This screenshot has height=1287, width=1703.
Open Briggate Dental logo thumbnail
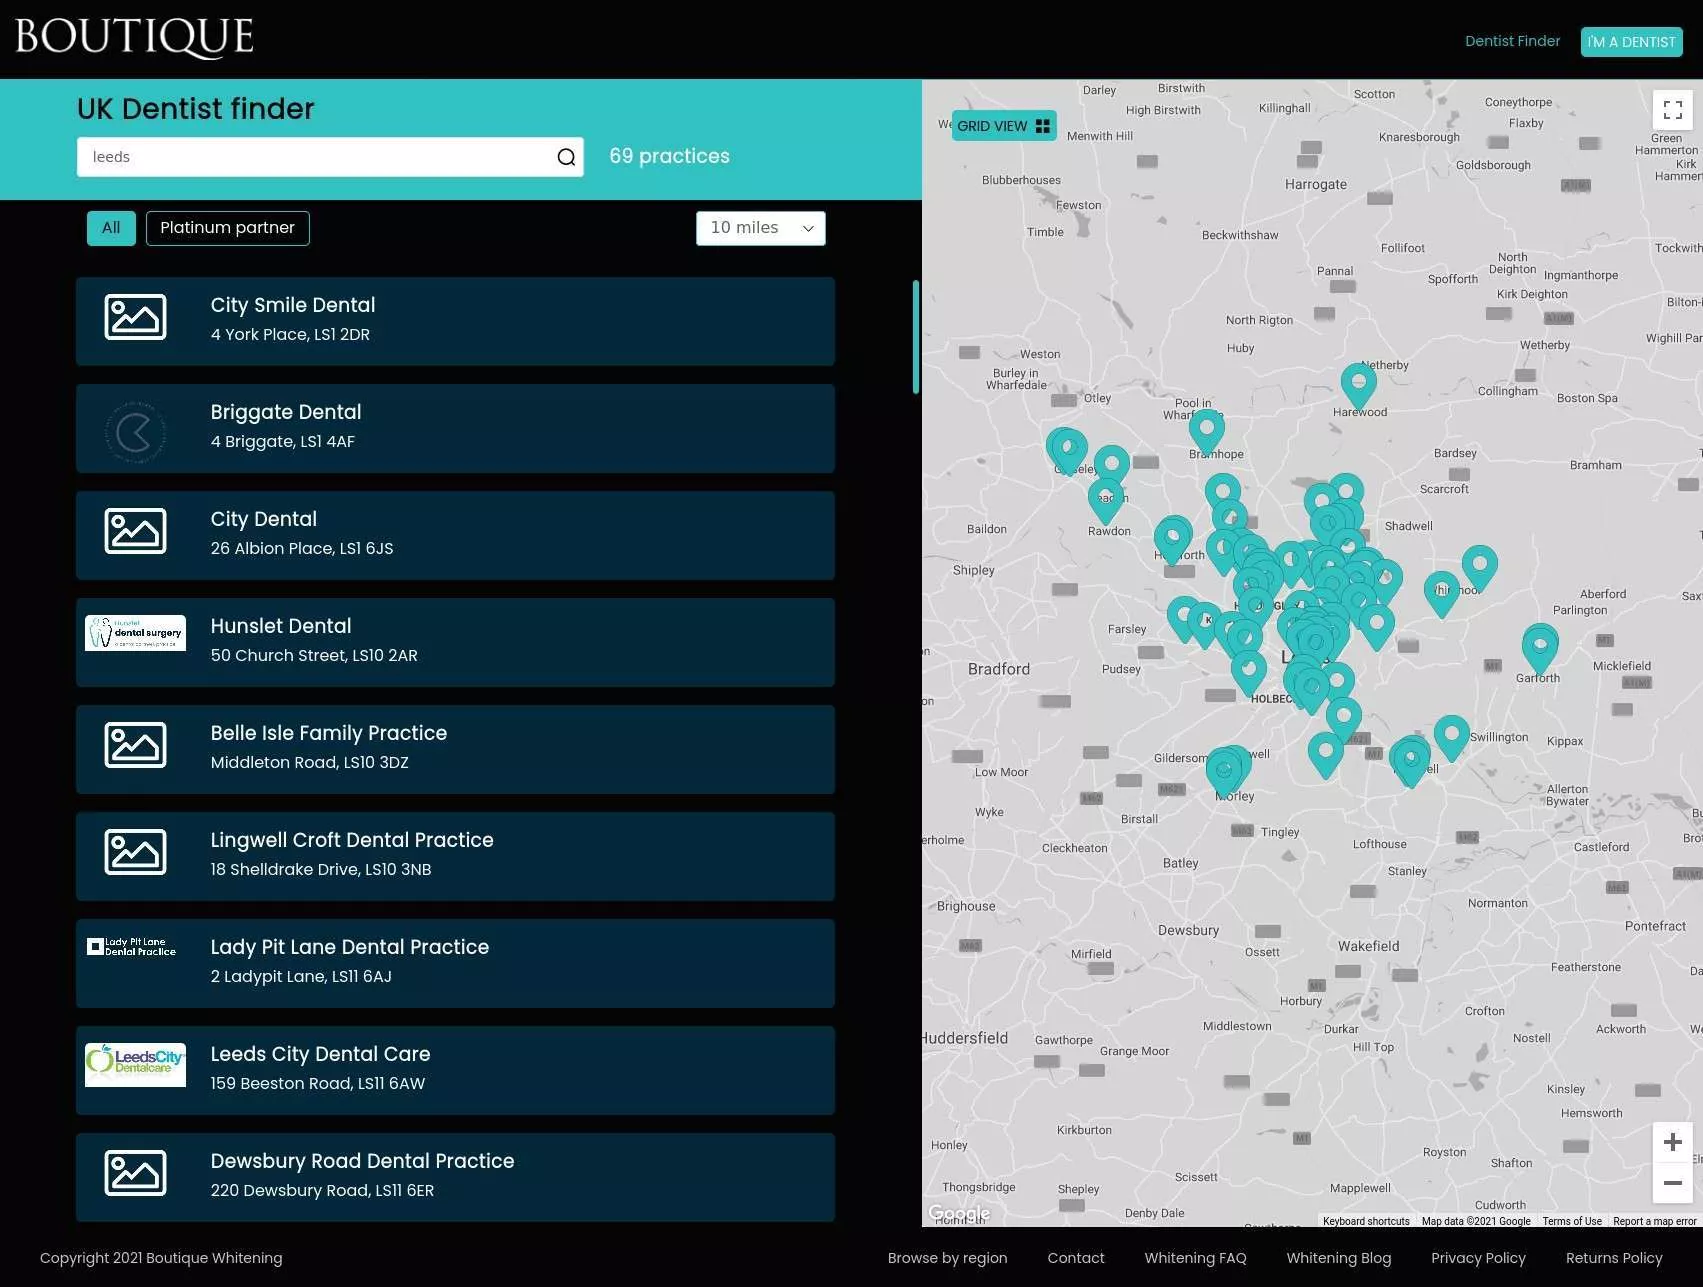point(135,432)
